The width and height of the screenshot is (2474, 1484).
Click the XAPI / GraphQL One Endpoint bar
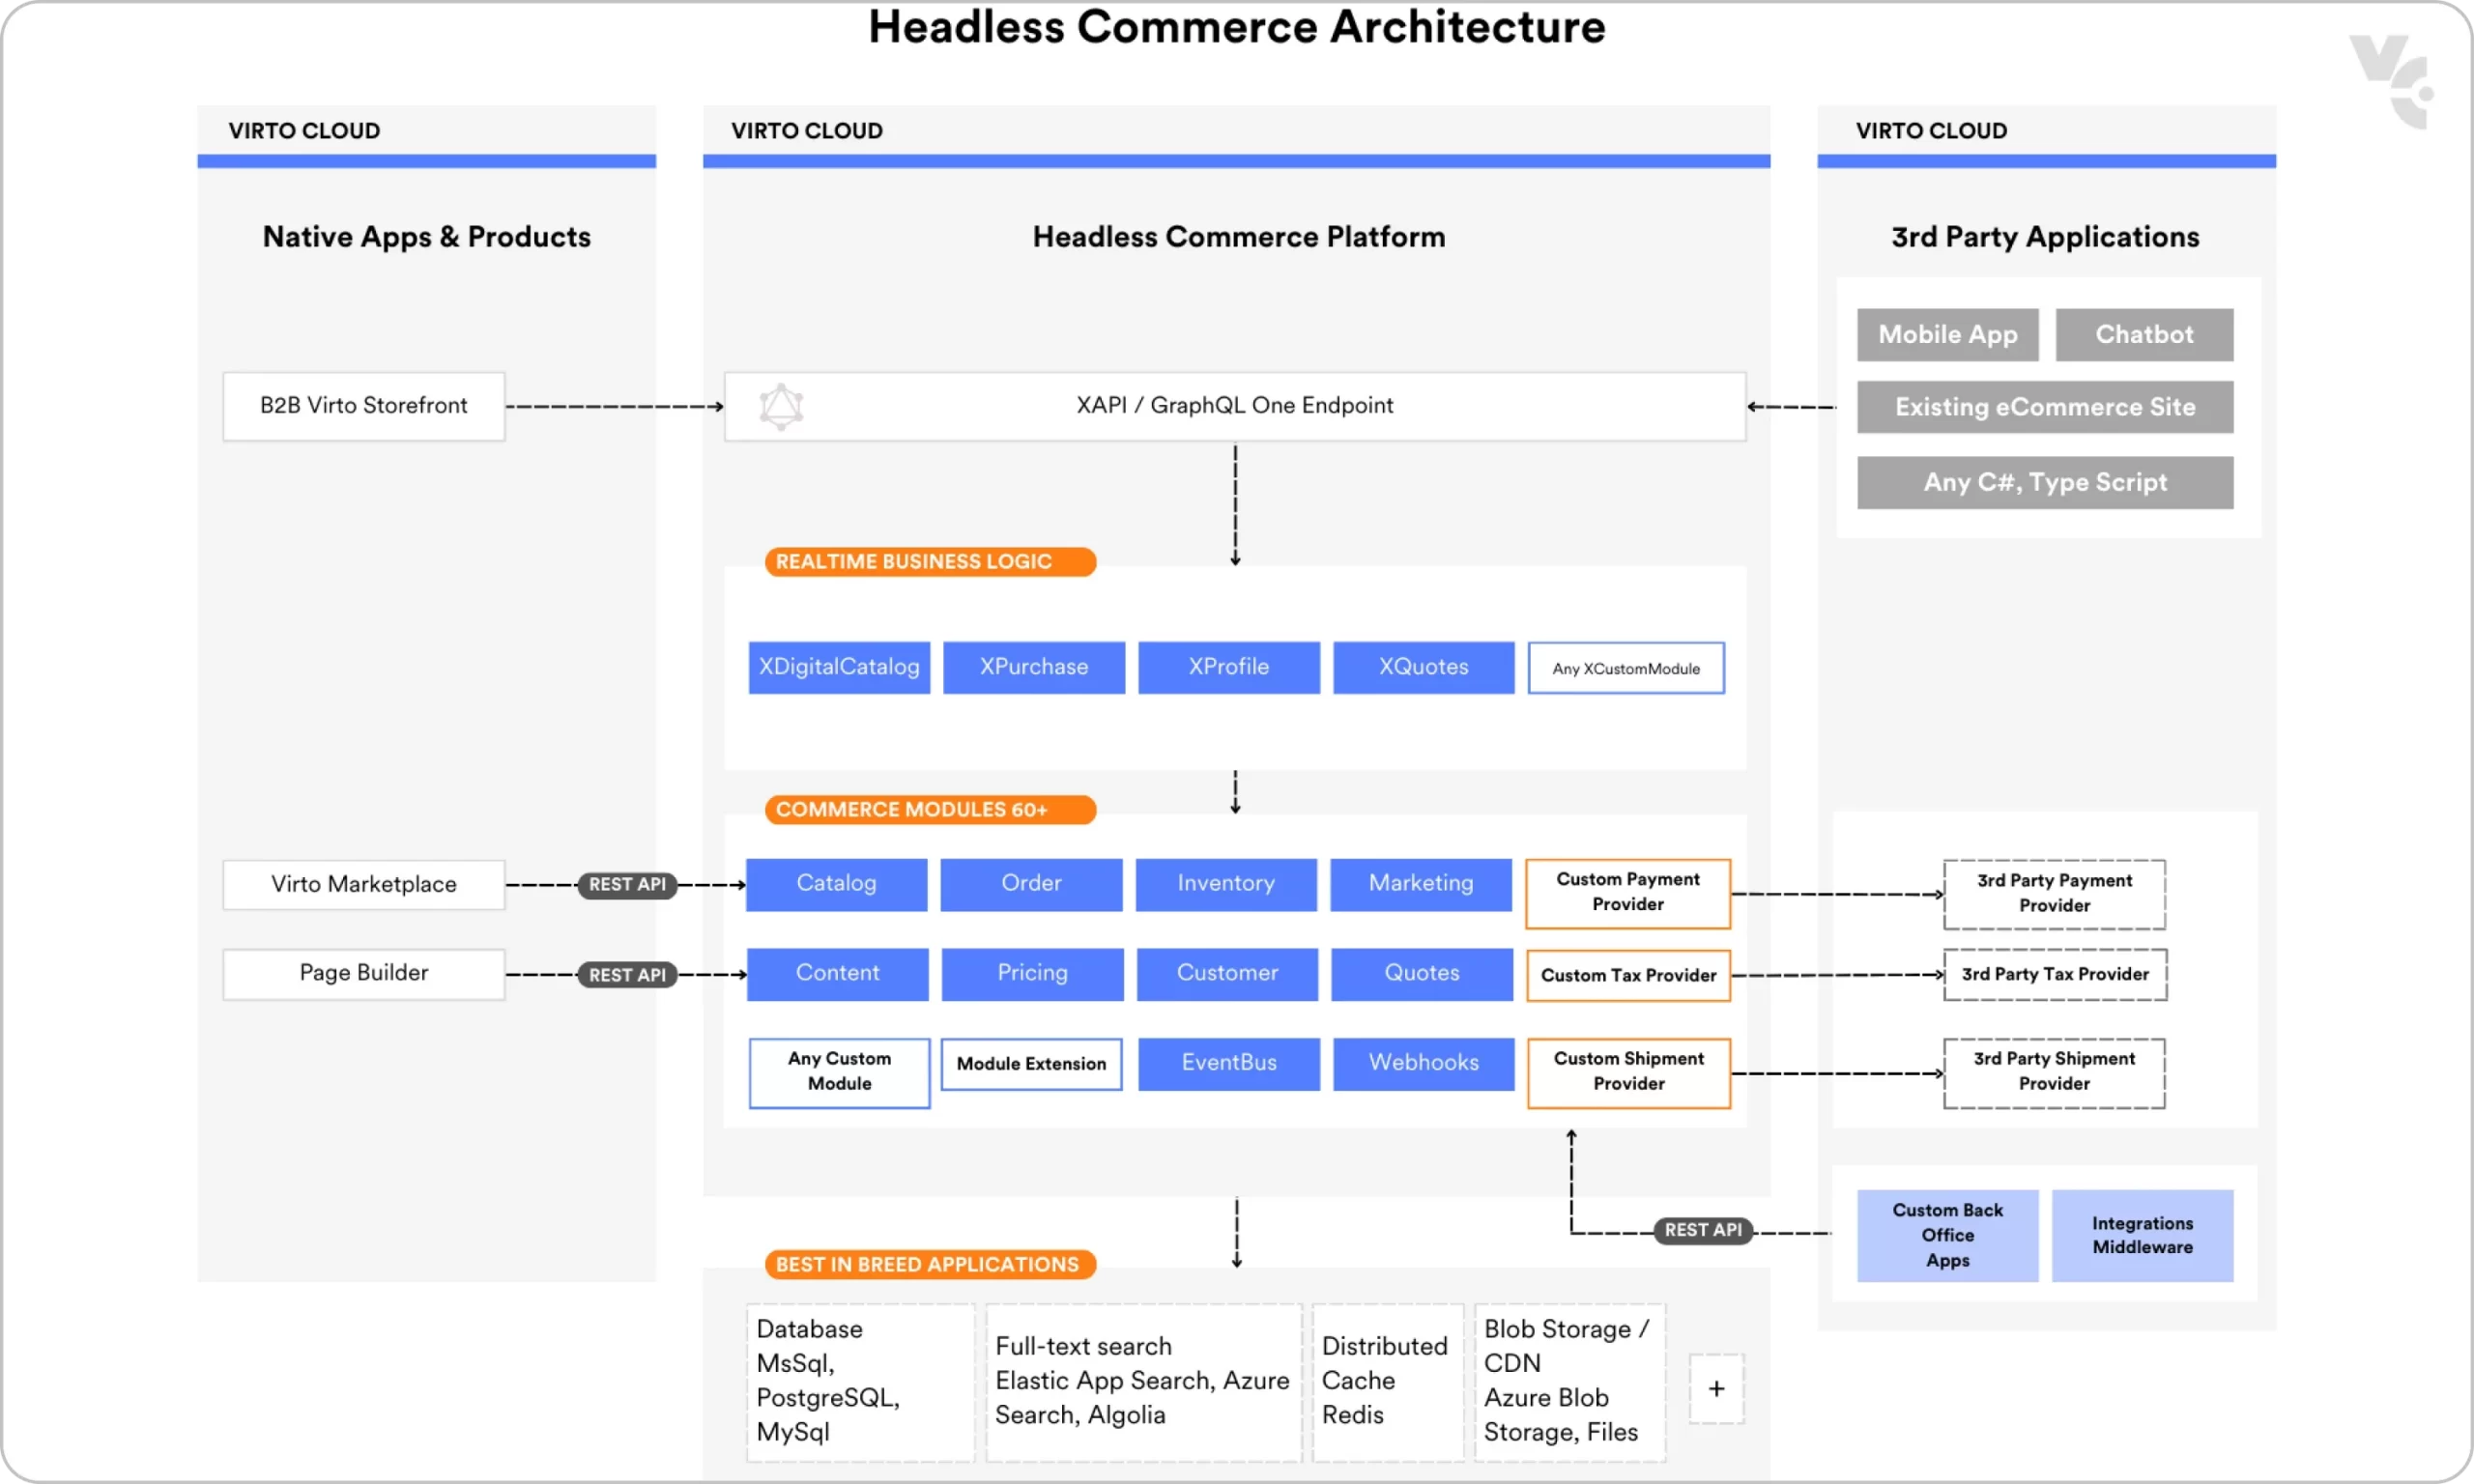point(1234,406)
